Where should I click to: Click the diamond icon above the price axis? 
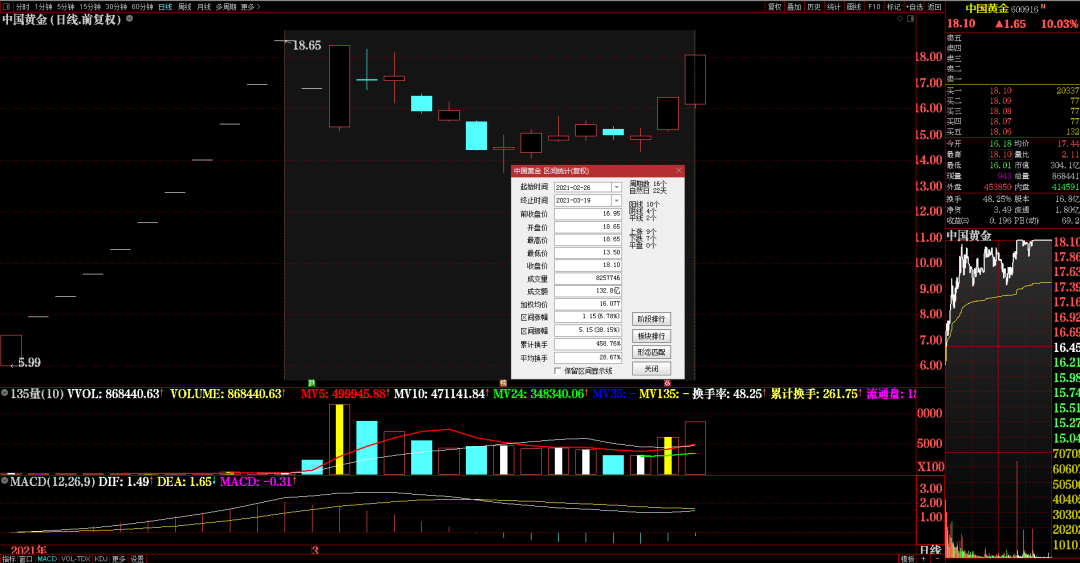click(900, 19)
